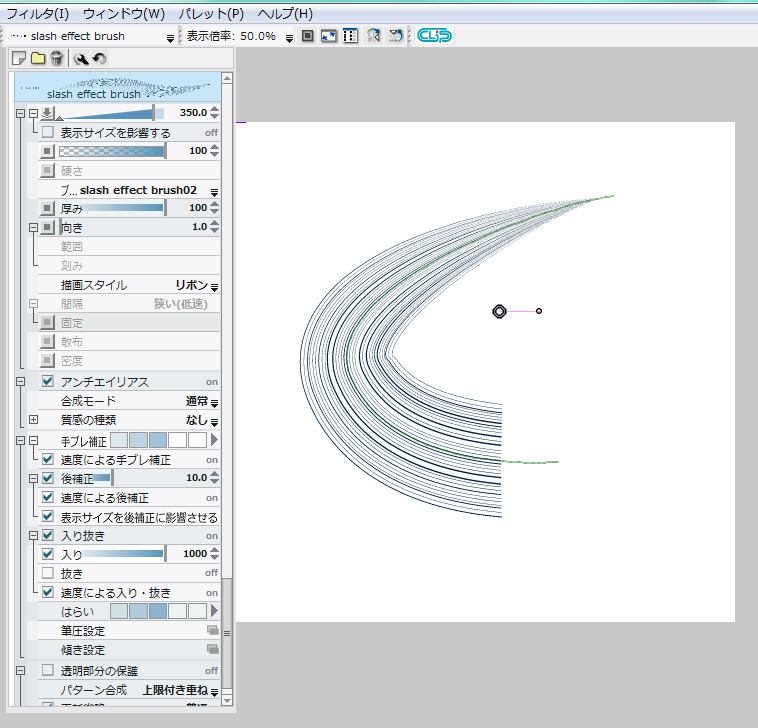Click the yellow folder icon in preset panel

click(x=38, y=59)
